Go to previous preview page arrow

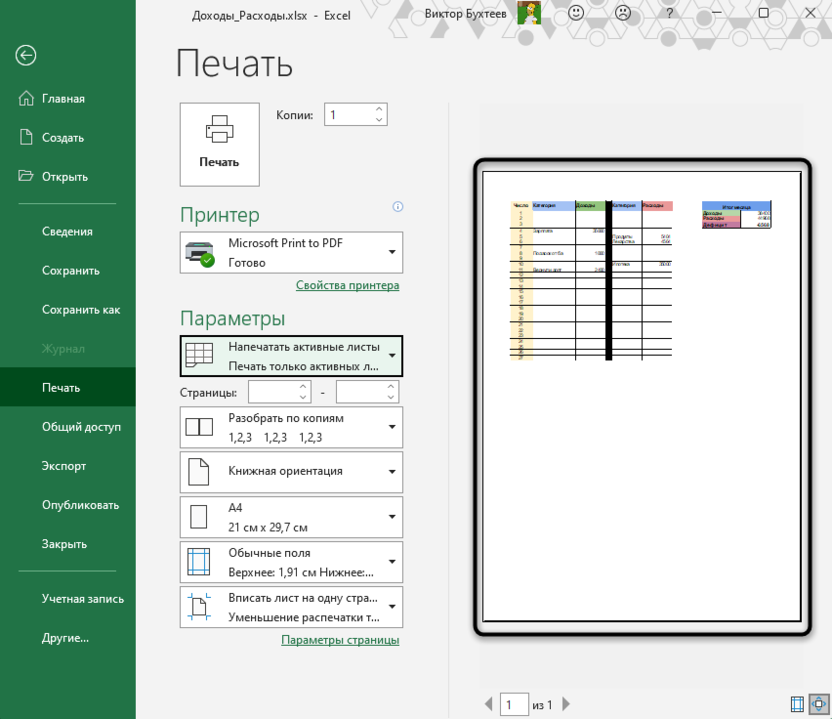488,705
